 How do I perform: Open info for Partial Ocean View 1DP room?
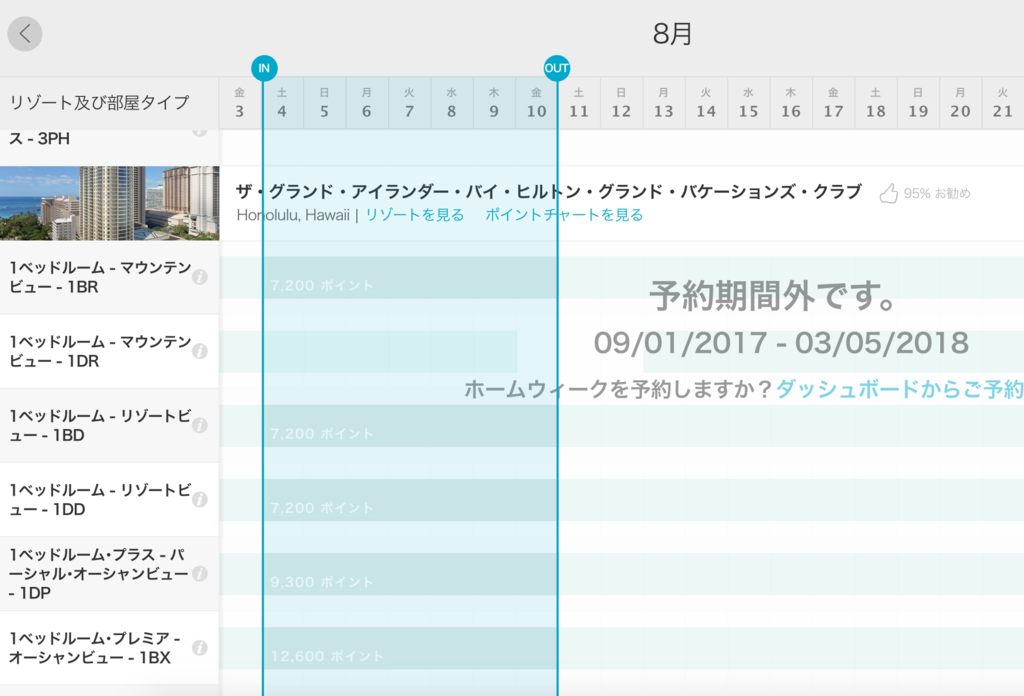tap(200, 573)
